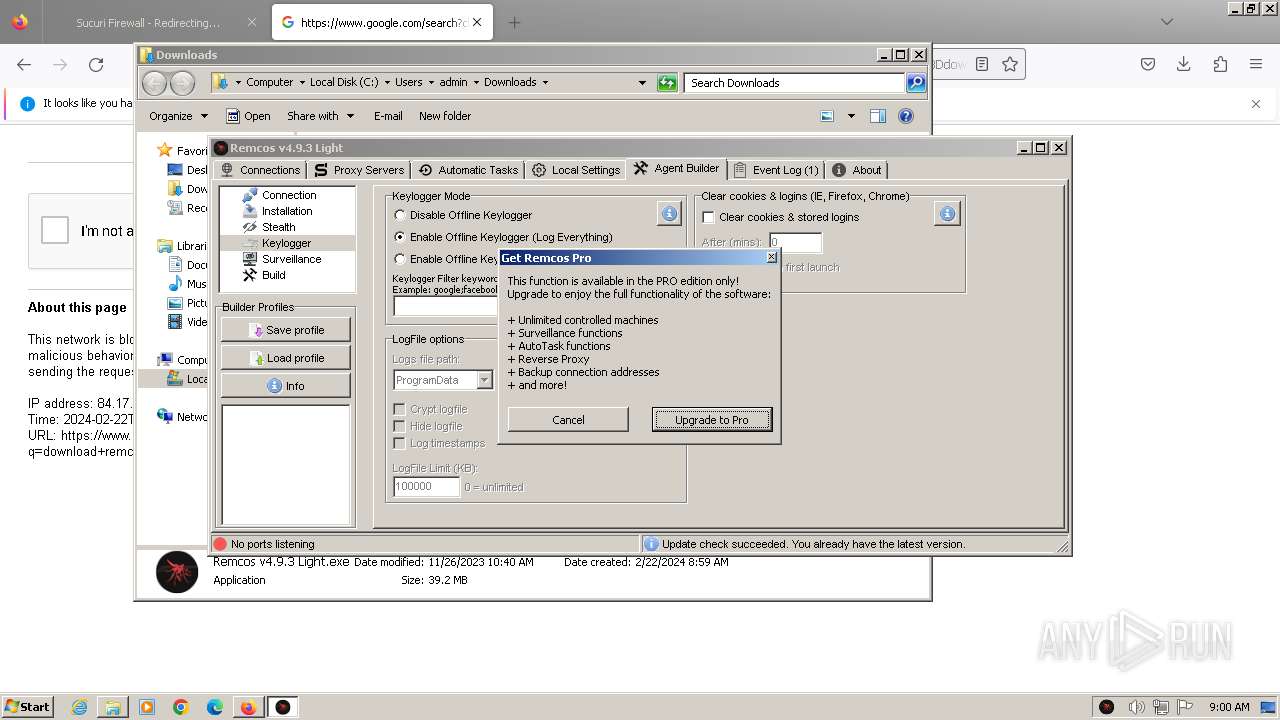The height and width of the screenshot is (720, 1280).
Task: Click Explorer search magnifier button
Action: [x=916, y=83]
